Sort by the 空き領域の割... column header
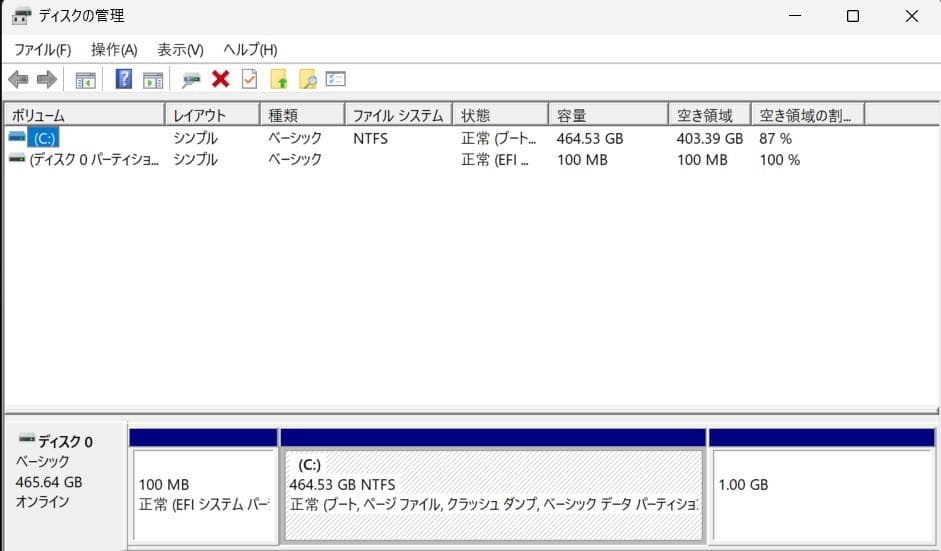This screenshot has width=941, height=551. pos(808,115)
